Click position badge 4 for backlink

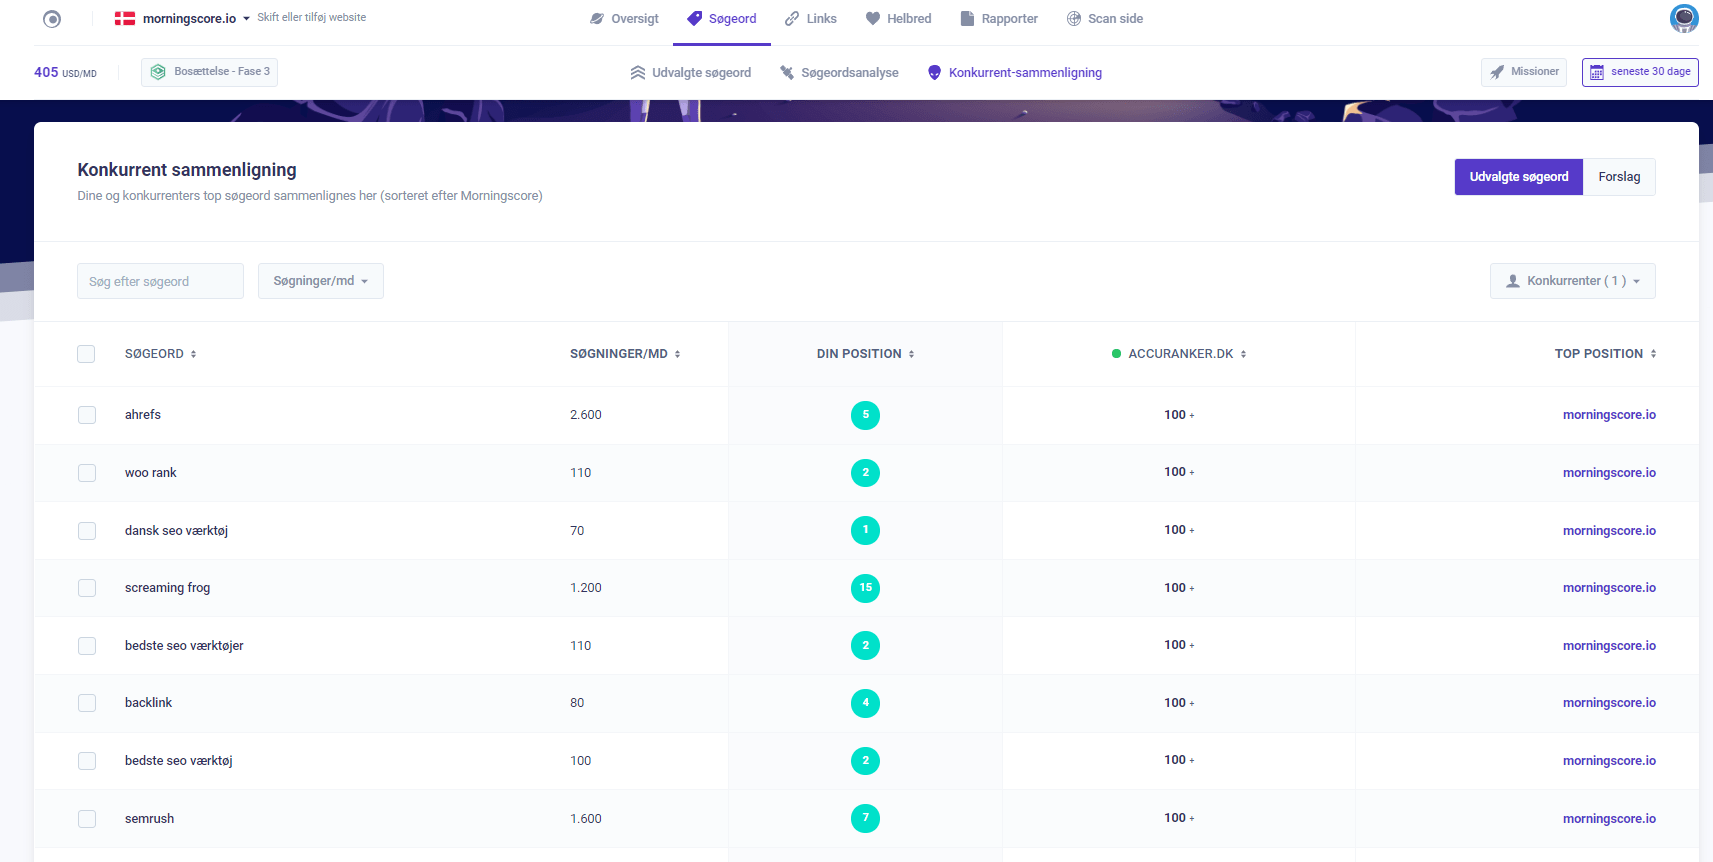(865, 703)
